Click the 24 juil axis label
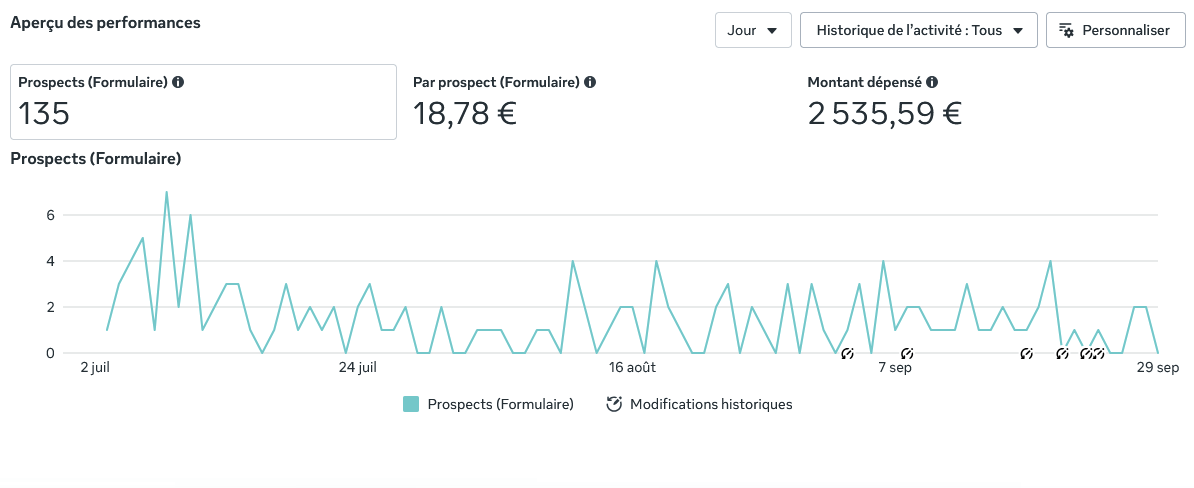Screen dimensions: 1194x488 tap(358, 368)
